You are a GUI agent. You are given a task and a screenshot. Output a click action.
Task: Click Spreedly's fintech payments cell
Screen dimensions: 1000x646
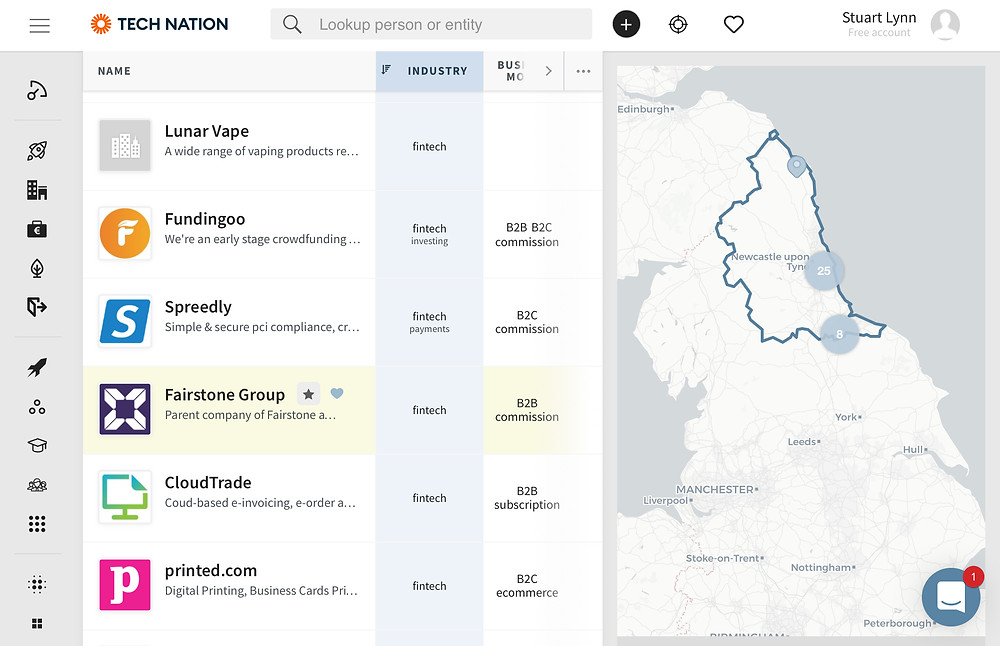coord(429,322)
